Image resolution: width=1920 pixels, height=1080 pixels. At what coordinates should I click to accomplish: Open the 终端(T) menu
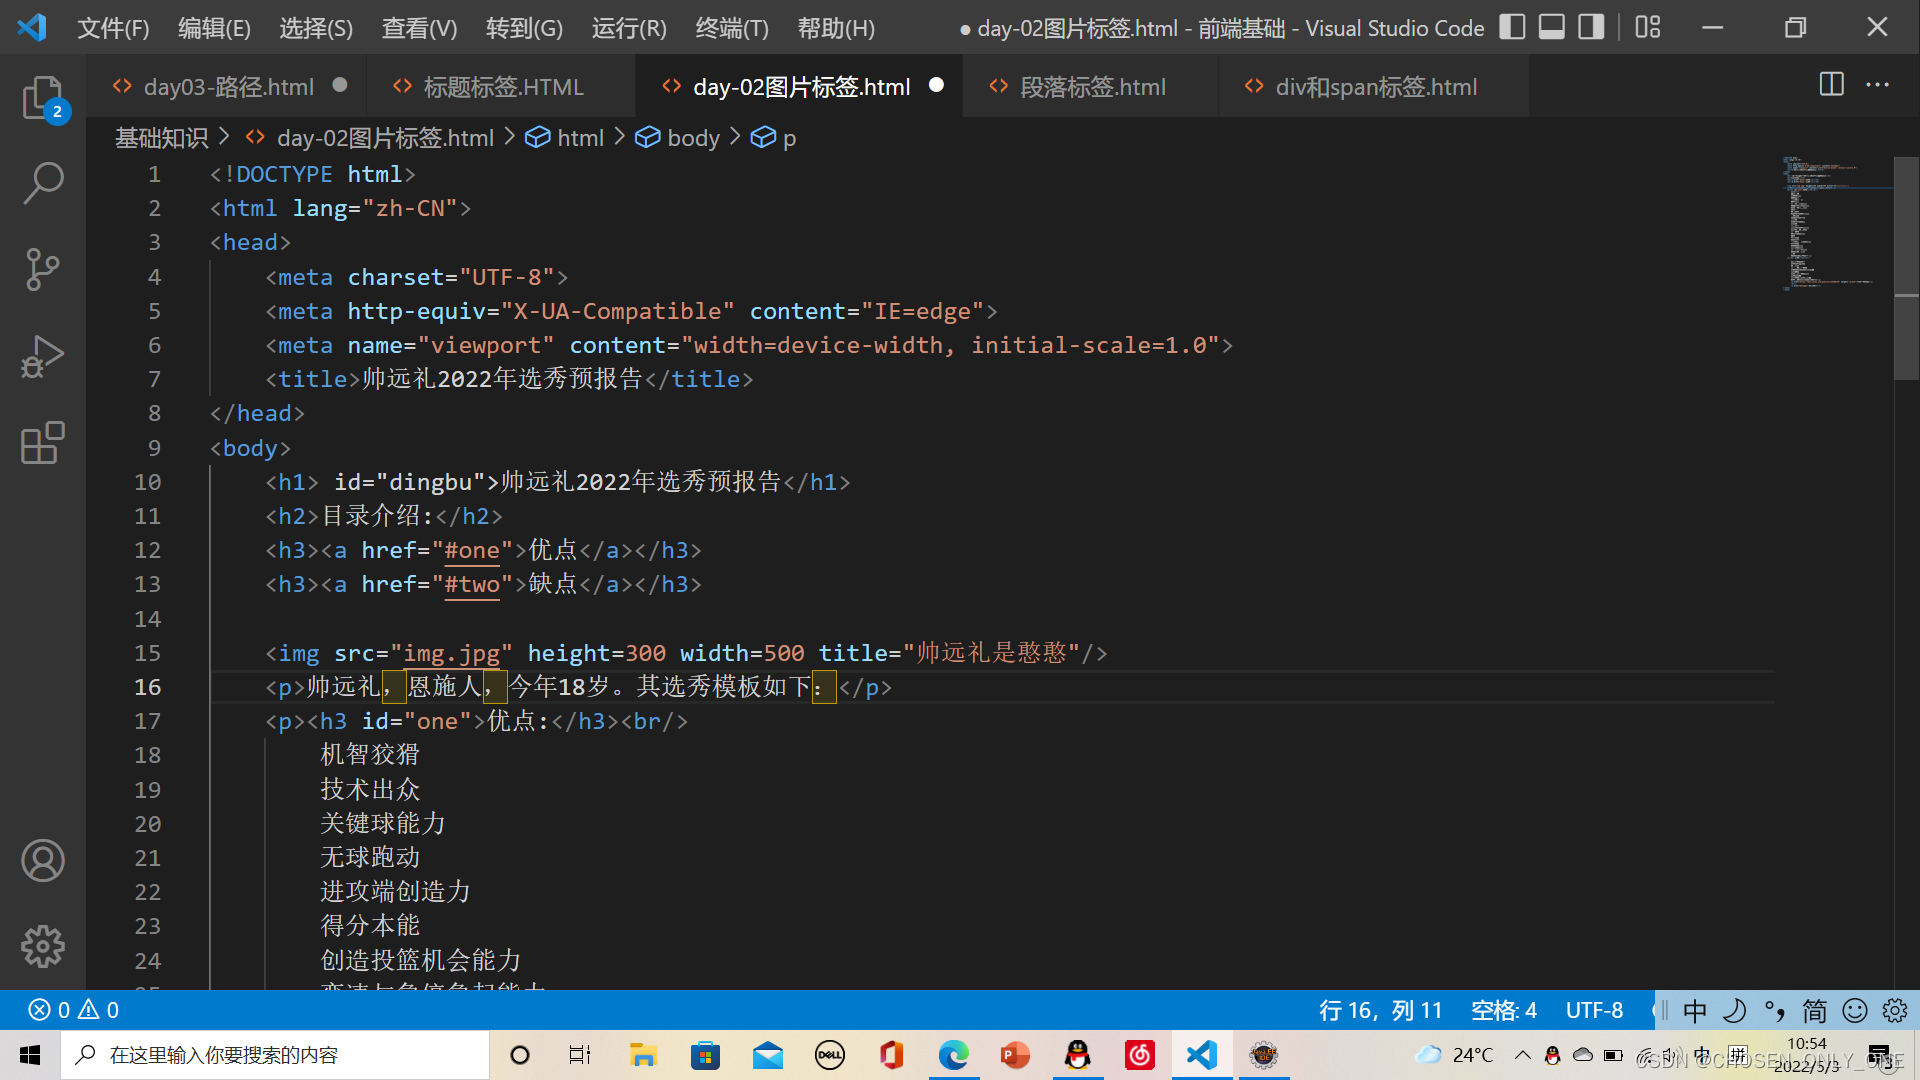pyautogui.click(x=732, y=28)
